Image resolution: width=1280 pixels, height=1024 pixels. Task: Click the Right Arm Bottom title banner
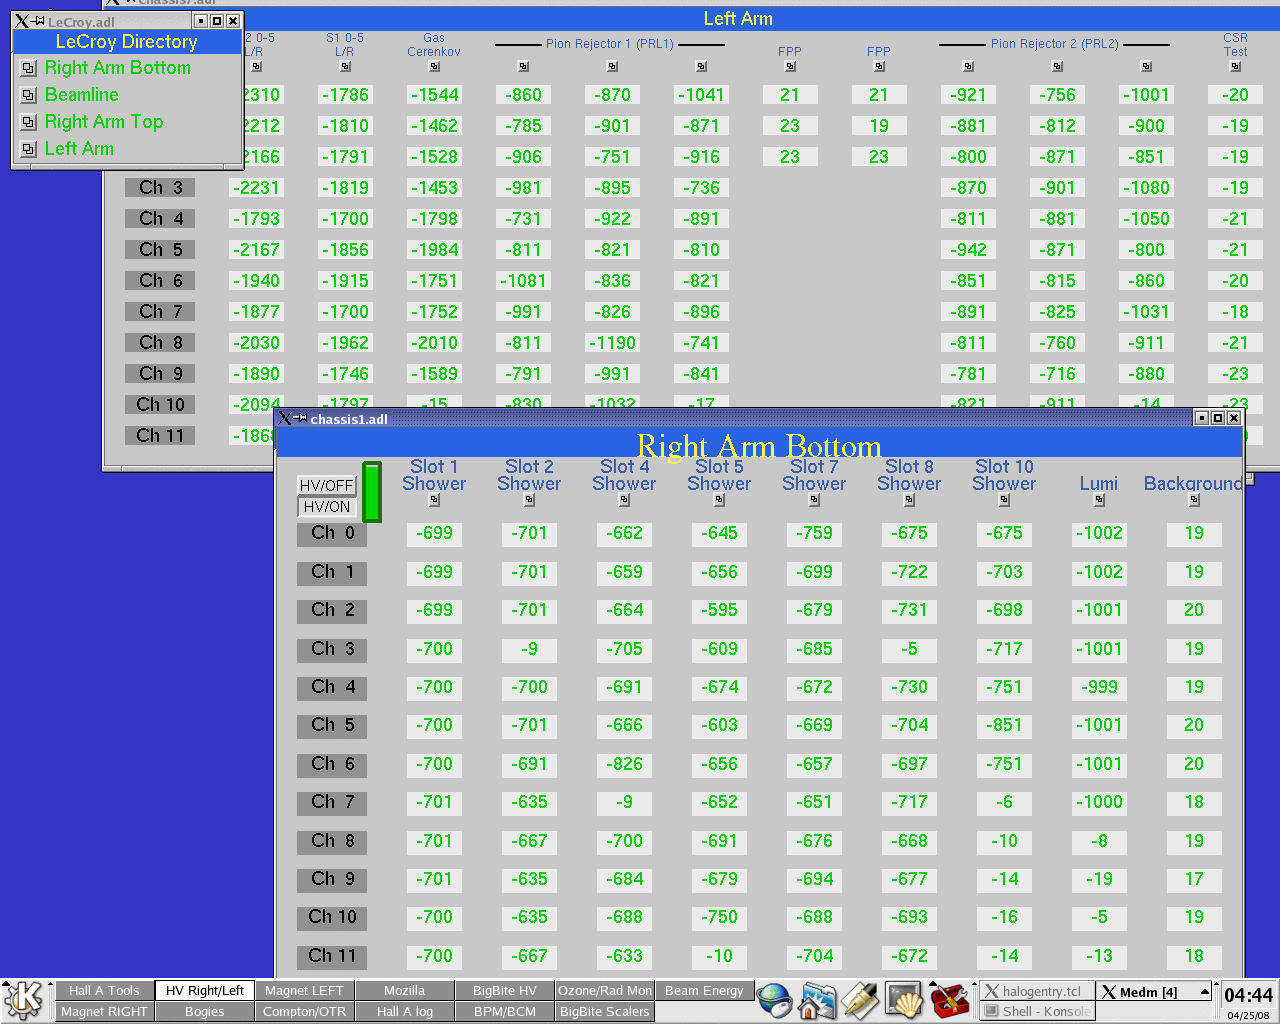[759, 445]
